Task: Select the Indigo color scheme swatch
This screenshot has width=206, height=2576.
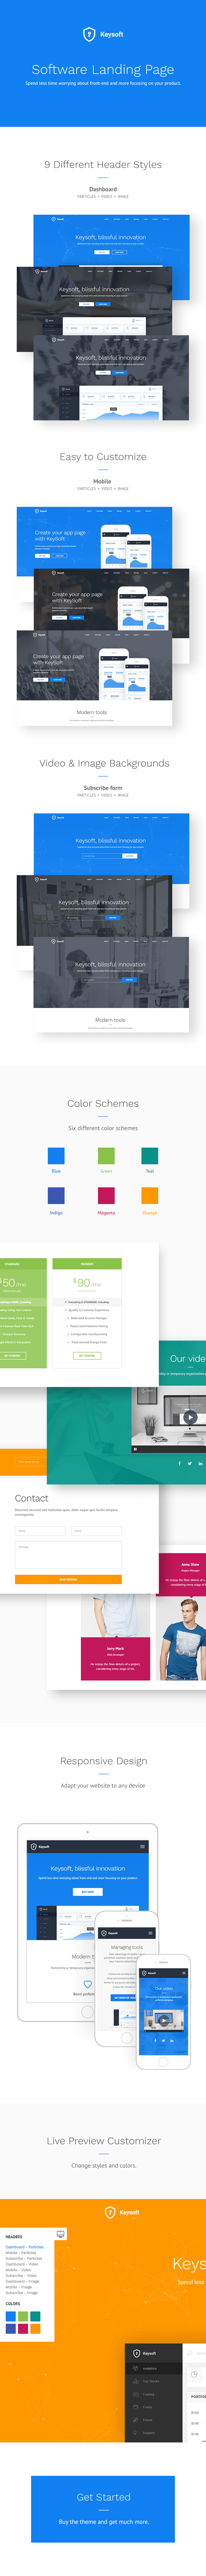Action: 56,1195
